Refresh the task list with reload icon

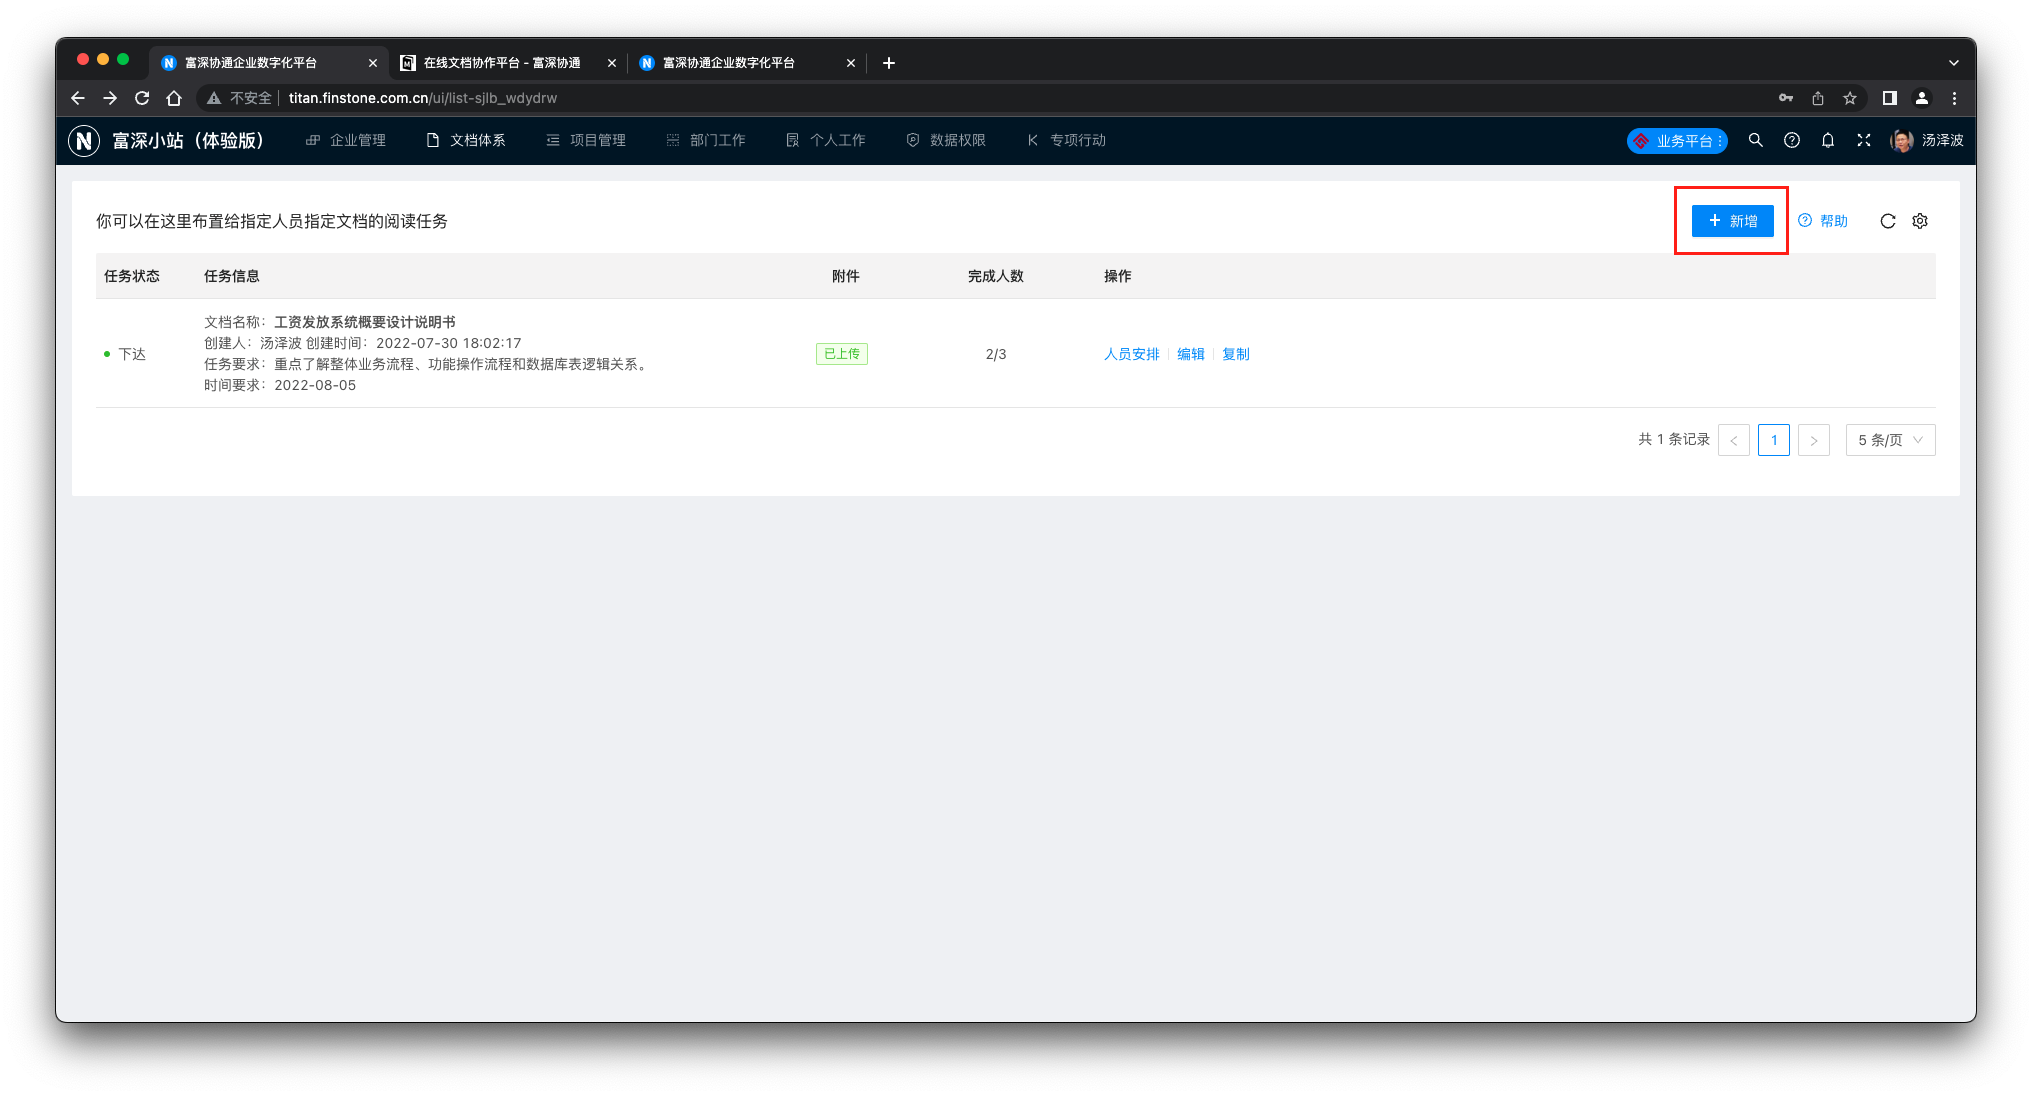click(x=1887, y=221)
